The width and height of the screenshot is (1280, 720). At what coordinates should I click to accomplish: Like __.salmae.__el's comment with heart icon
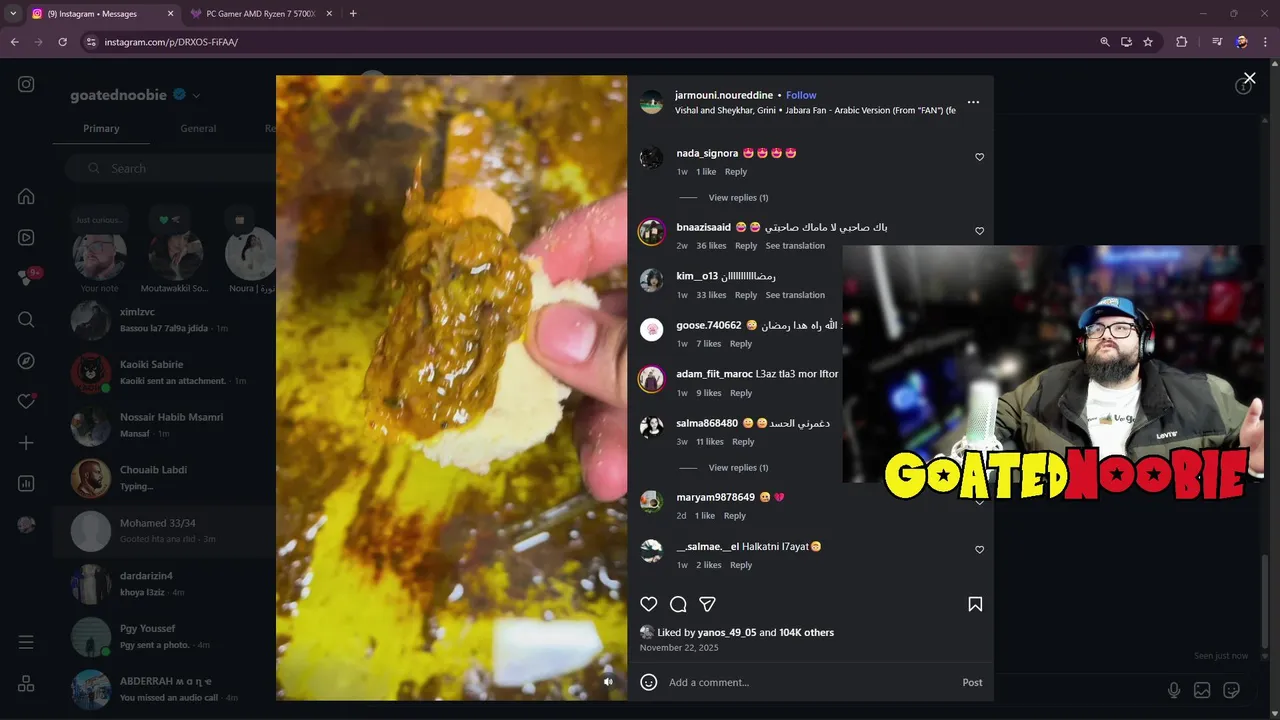[979, 550]
